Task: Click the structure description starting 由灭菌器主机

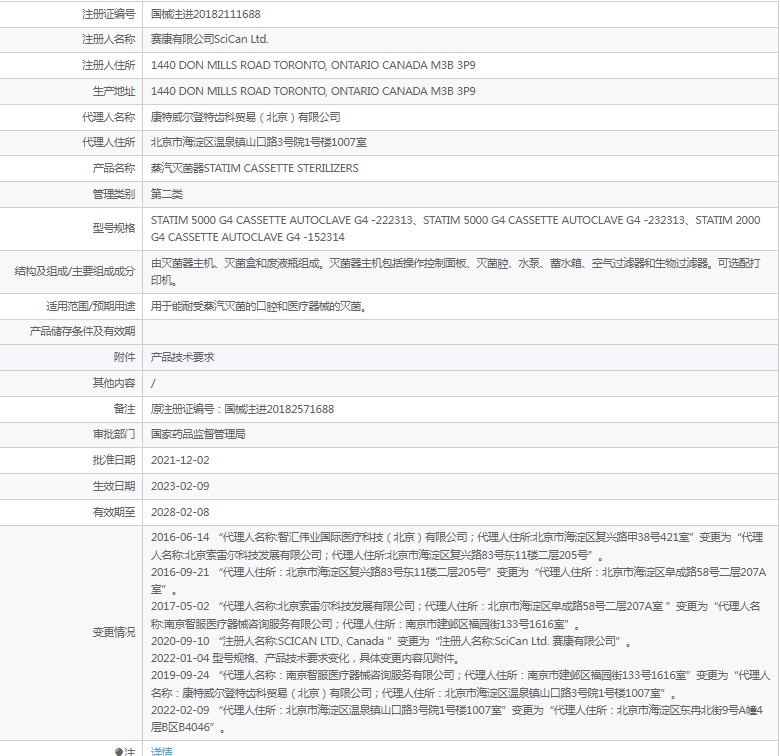Action: click(456, 272)
